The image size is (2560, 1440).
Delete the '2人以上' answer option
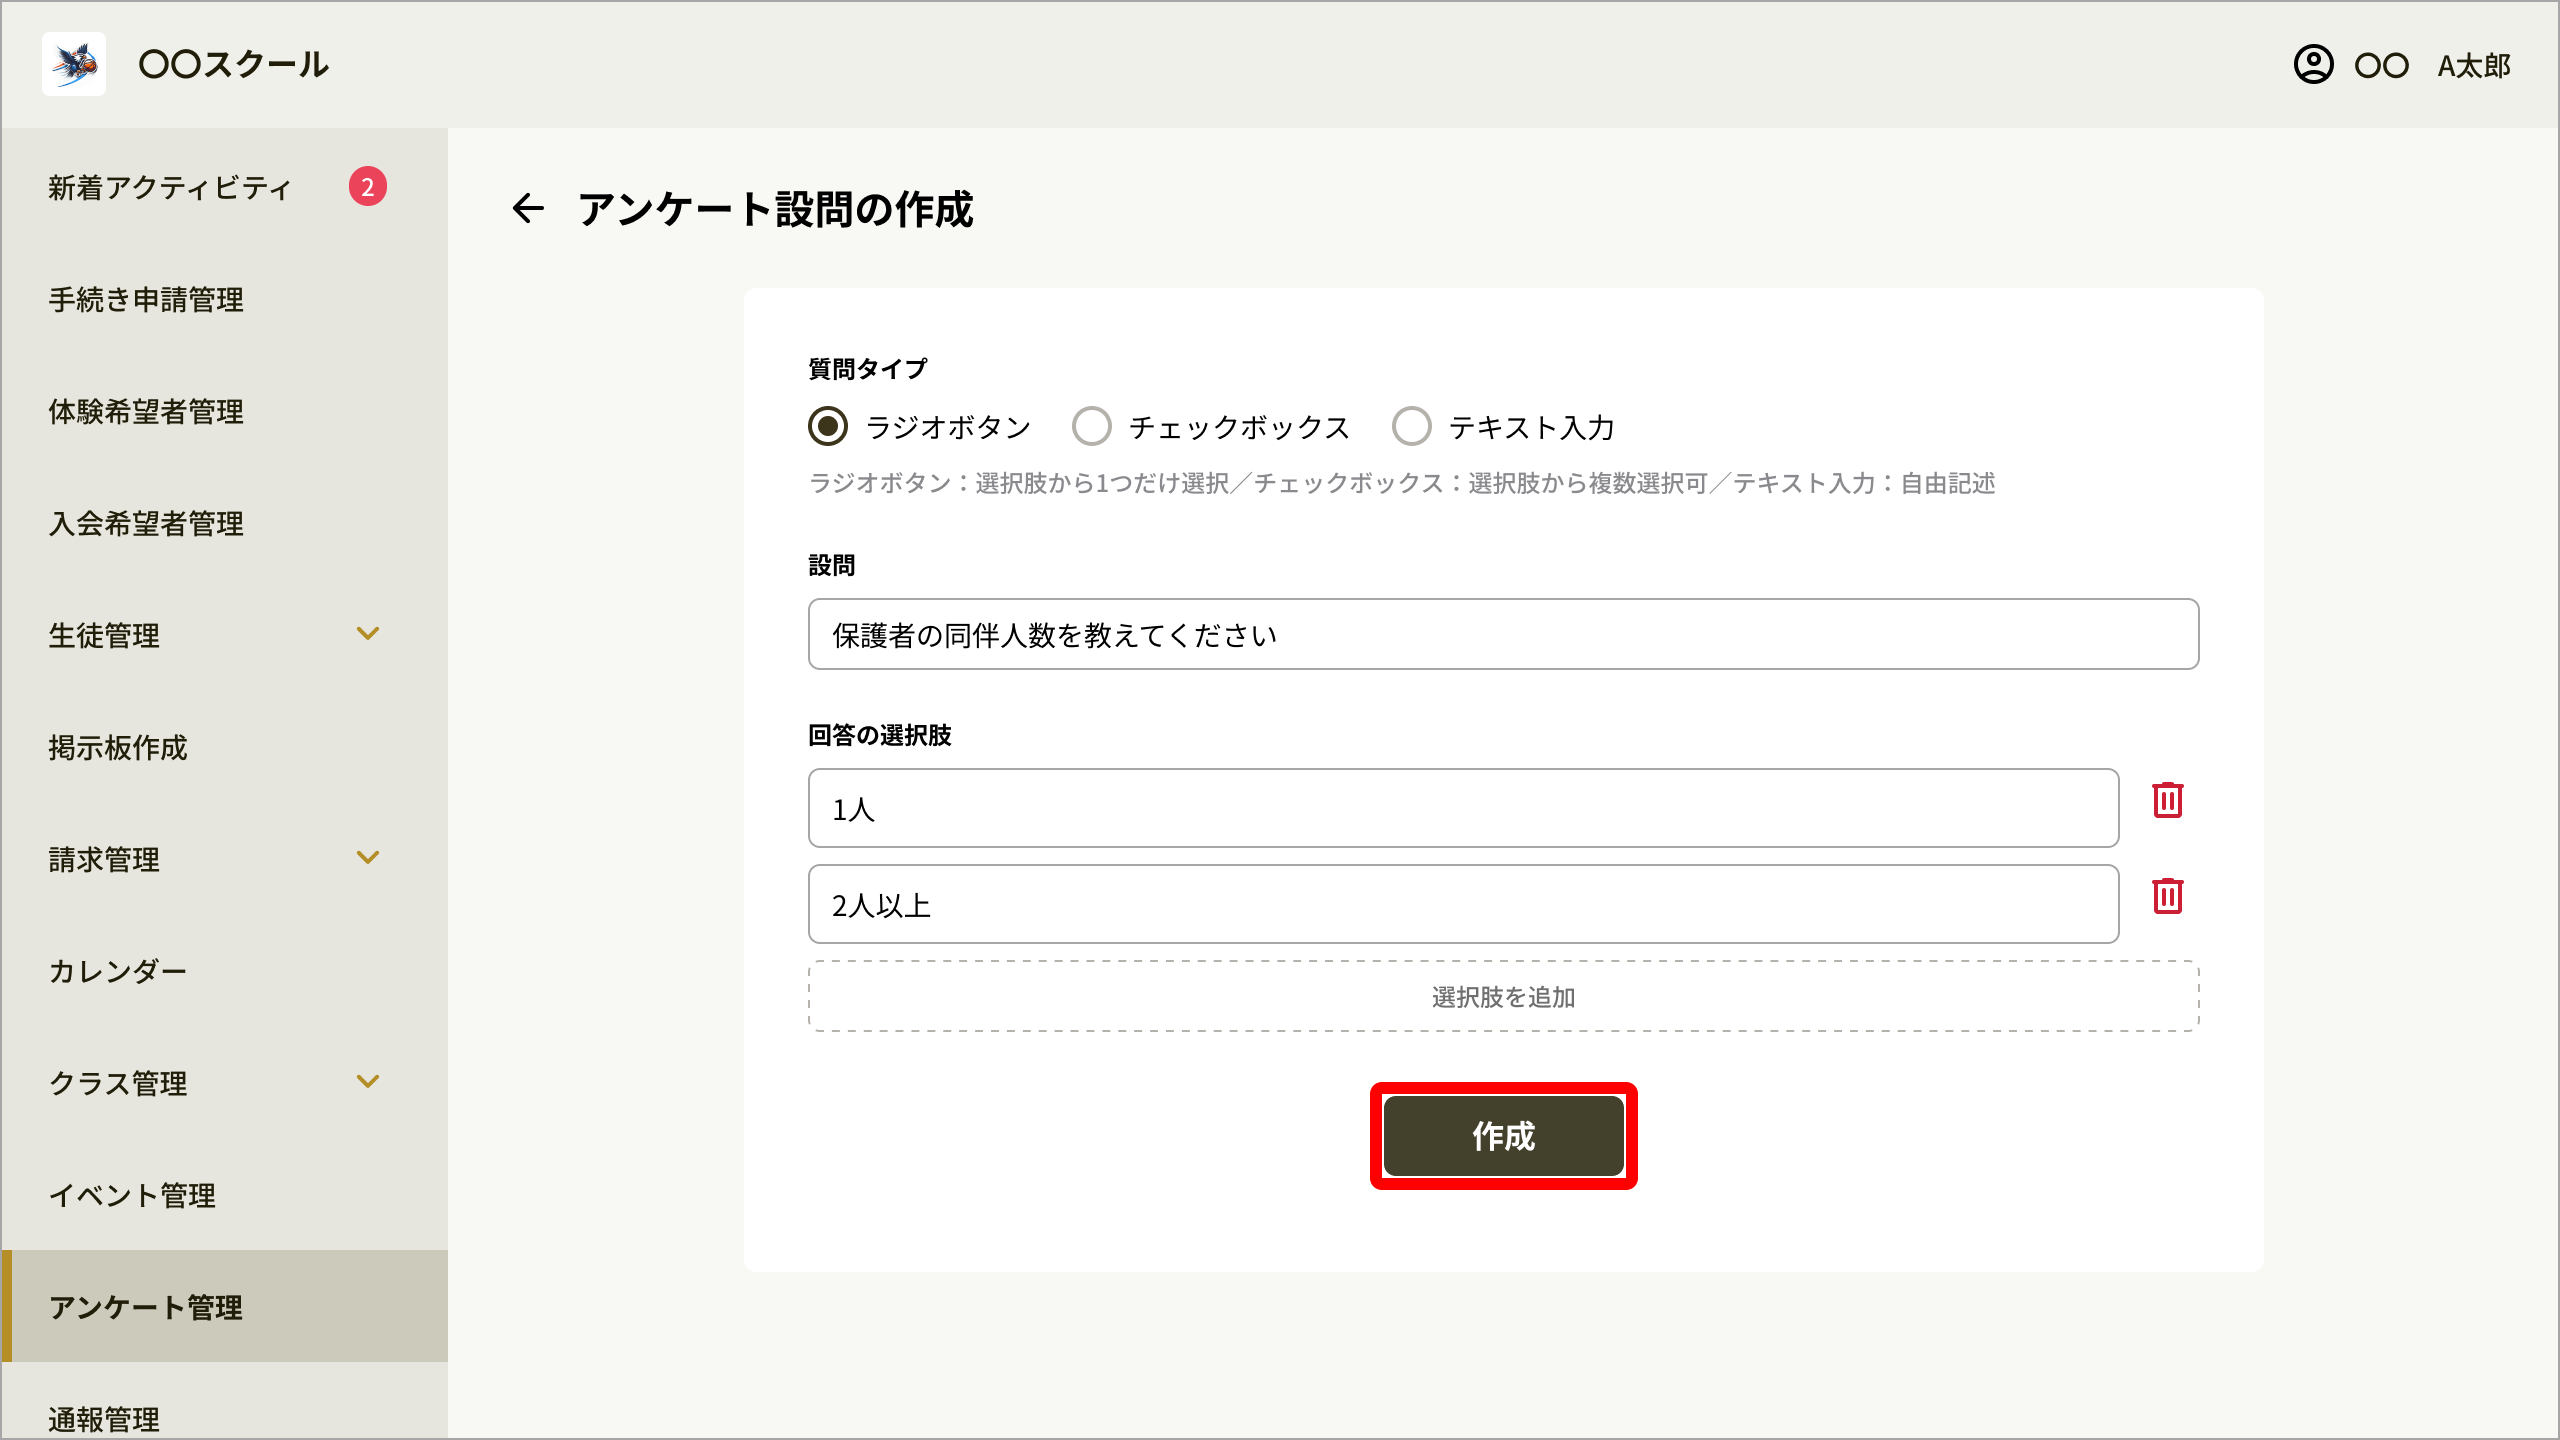[2167, 896]
